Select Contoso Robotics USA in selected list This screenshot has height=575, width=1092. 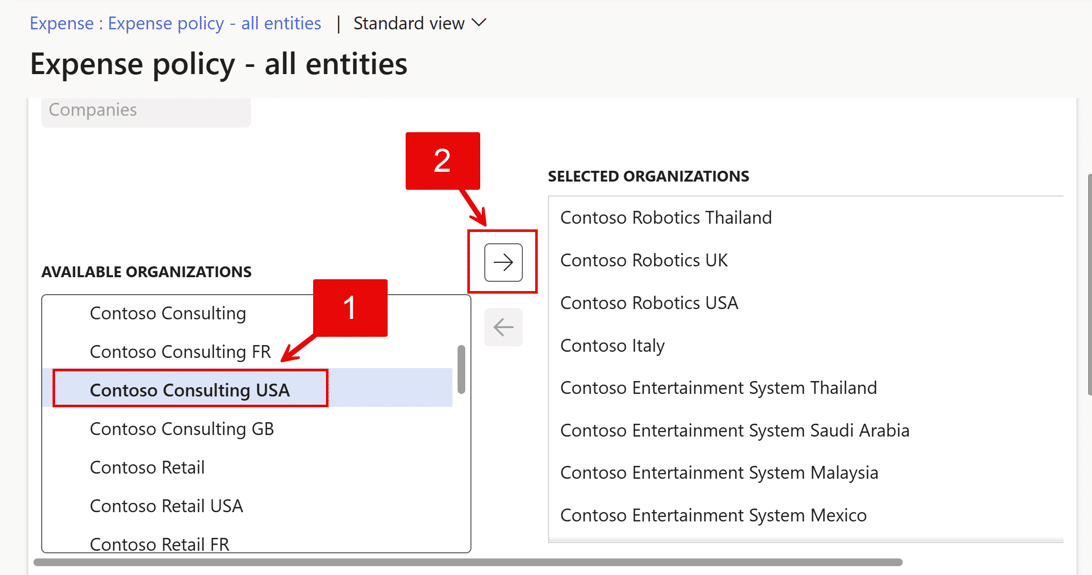pyautogui.click(x=649, y=303)
